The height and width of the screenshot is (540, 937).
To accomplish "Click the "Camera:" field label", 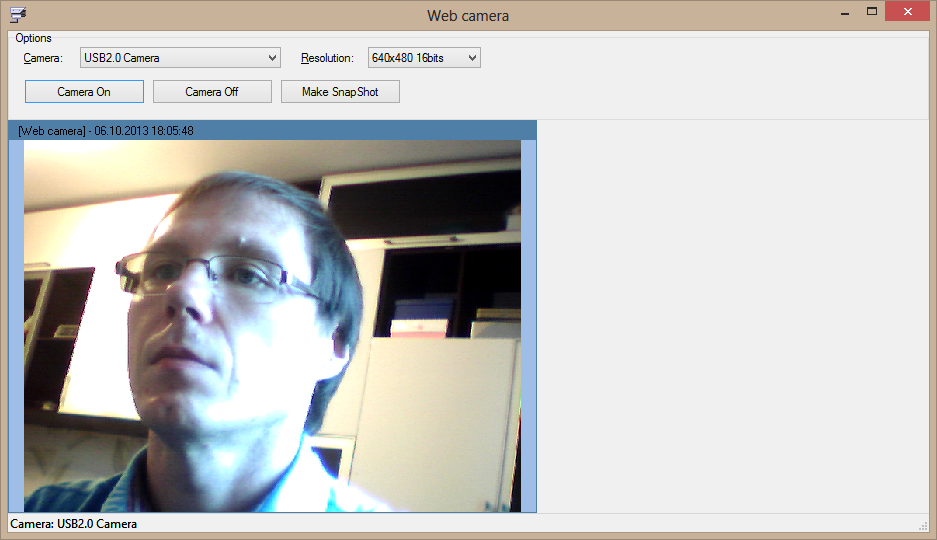I will [x=43, y=58].
